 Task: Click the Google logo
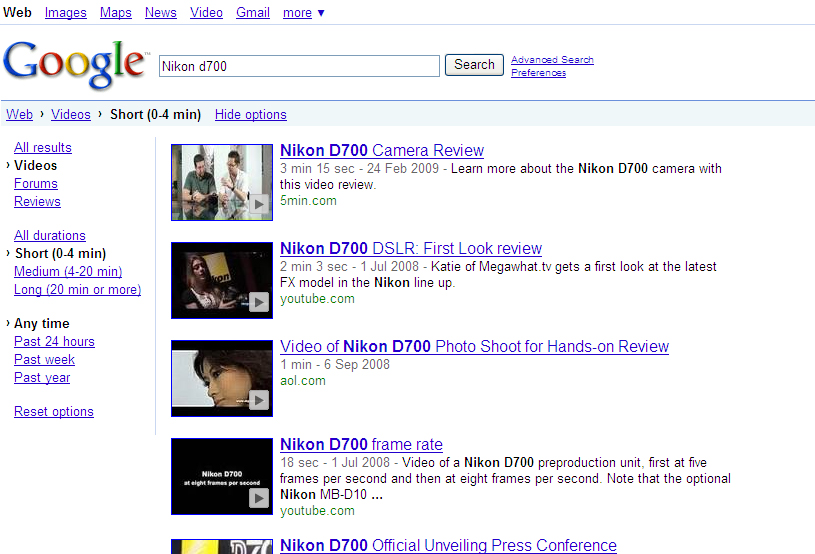click(x=74, y=64)
